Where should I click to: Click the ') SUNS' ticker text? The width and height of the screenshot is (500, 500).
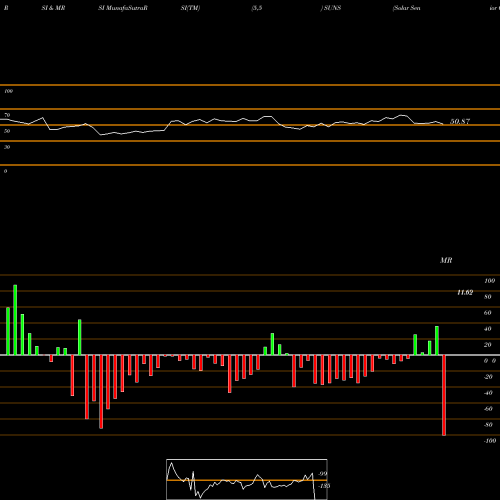tap(331, 8)
